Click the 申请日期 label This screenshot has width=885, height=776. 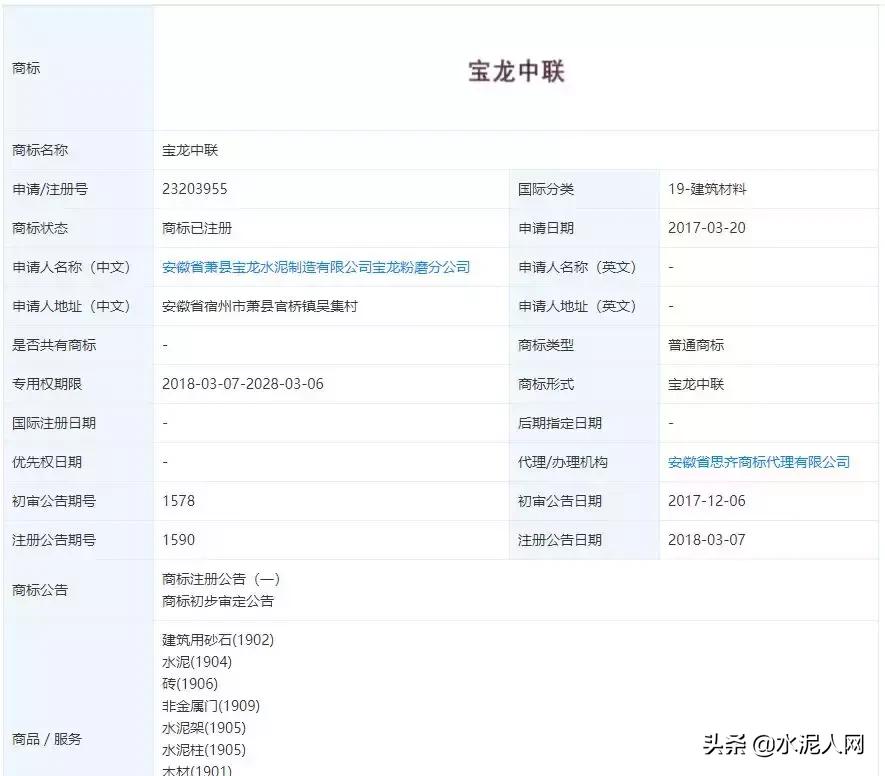[546, 228]
